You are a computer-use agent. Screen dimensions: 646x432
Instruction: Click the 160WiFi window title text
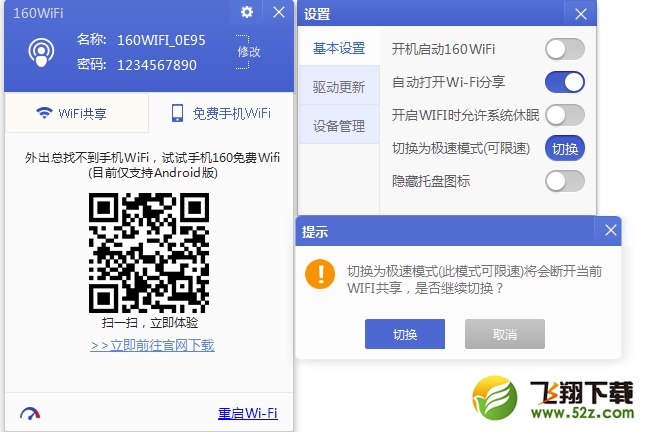pyautogui.click(x=38, y=13)
